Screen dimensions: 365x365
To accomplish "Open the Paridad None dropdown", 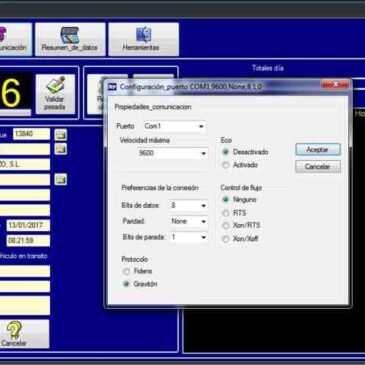I will (189, 221).
